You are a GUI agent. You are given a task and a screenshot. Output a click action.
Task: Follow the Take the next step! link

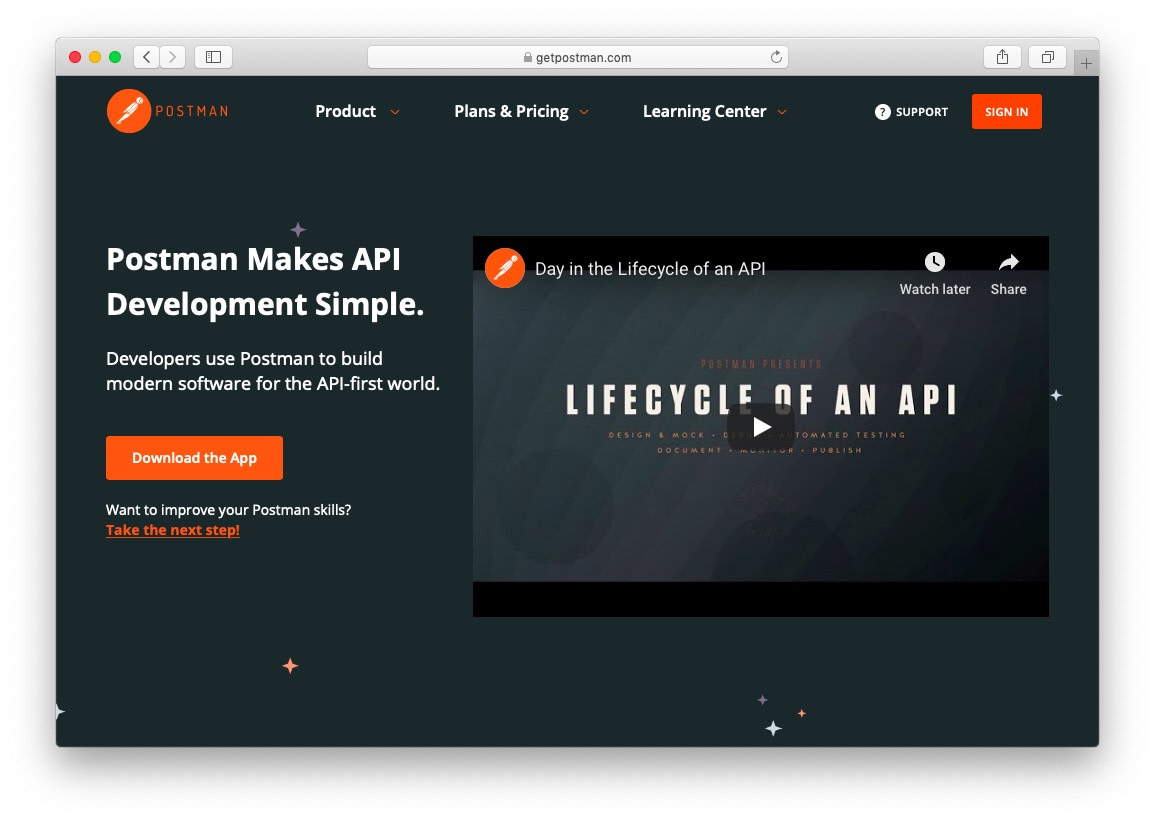tap(173, 530)
